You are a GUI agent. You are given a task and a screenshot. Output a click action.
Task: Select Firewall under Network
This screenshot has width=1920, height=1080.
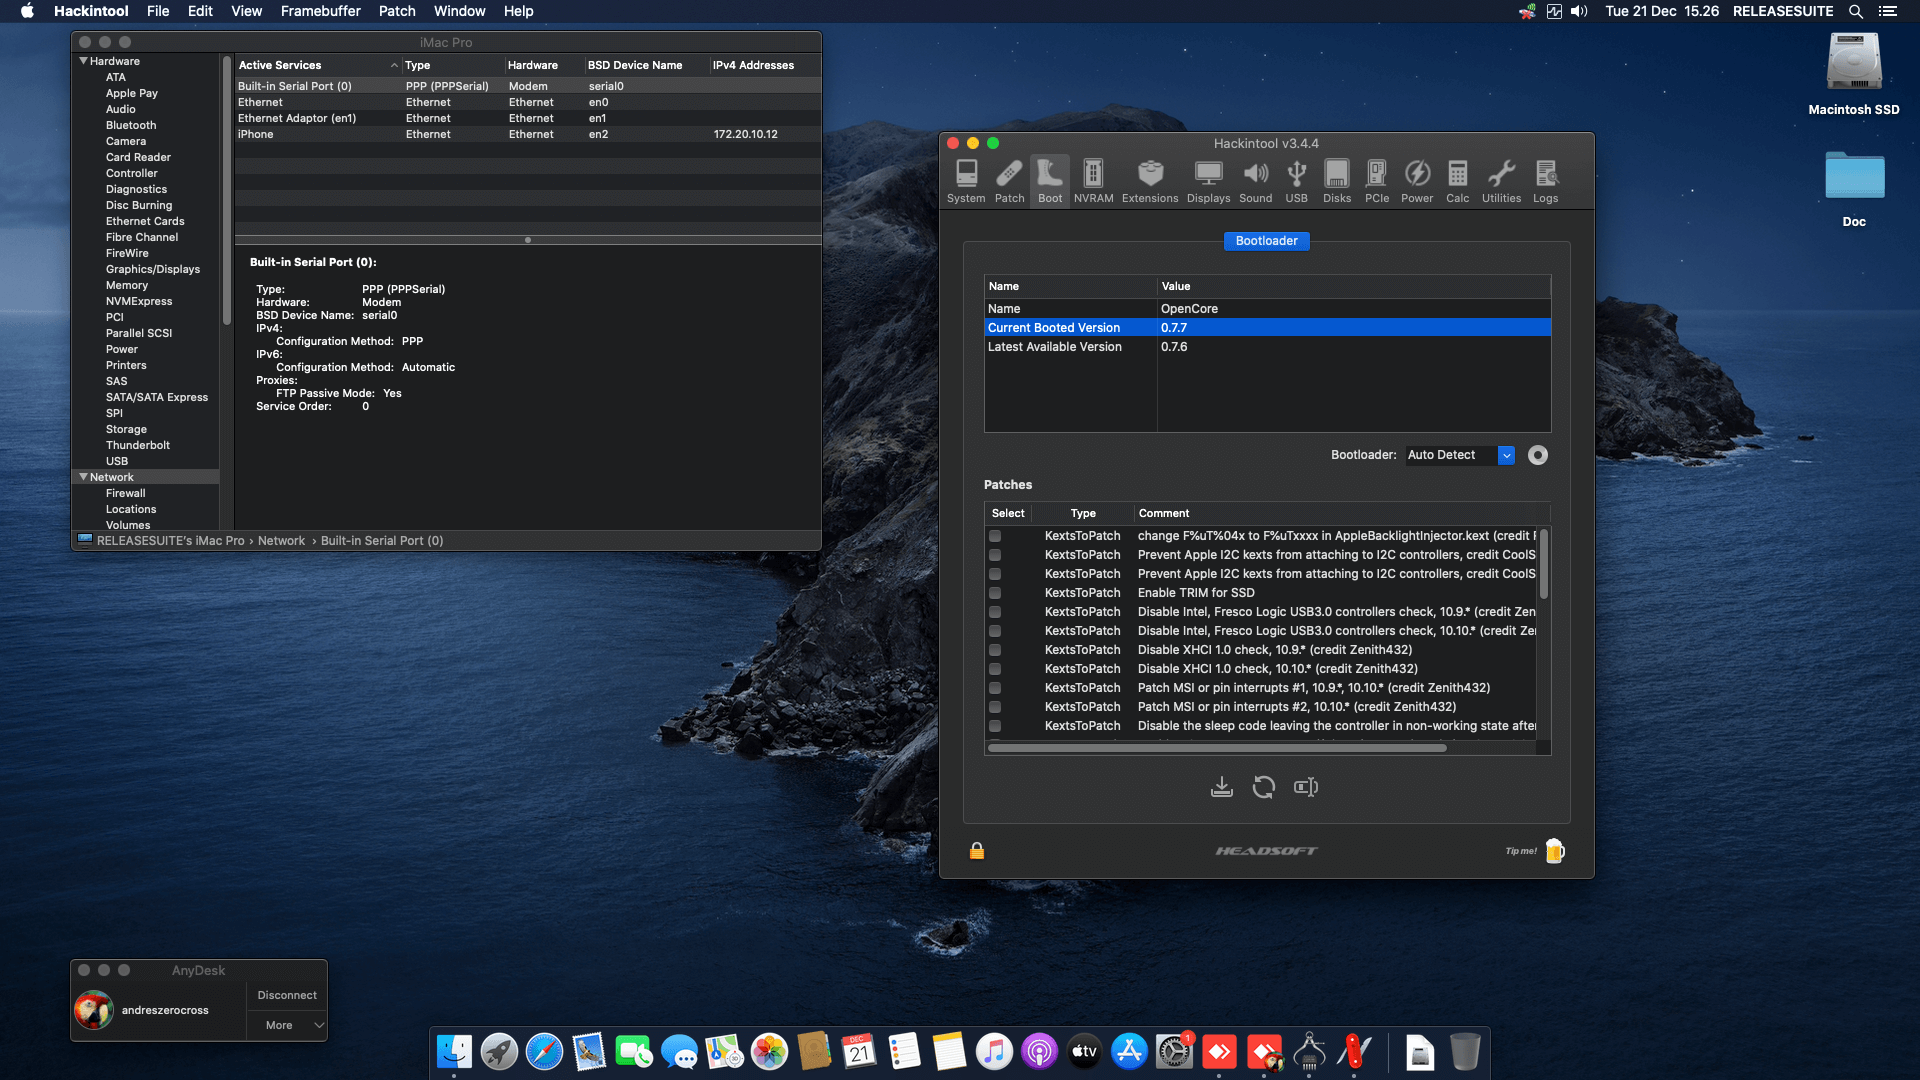point(126,493)
